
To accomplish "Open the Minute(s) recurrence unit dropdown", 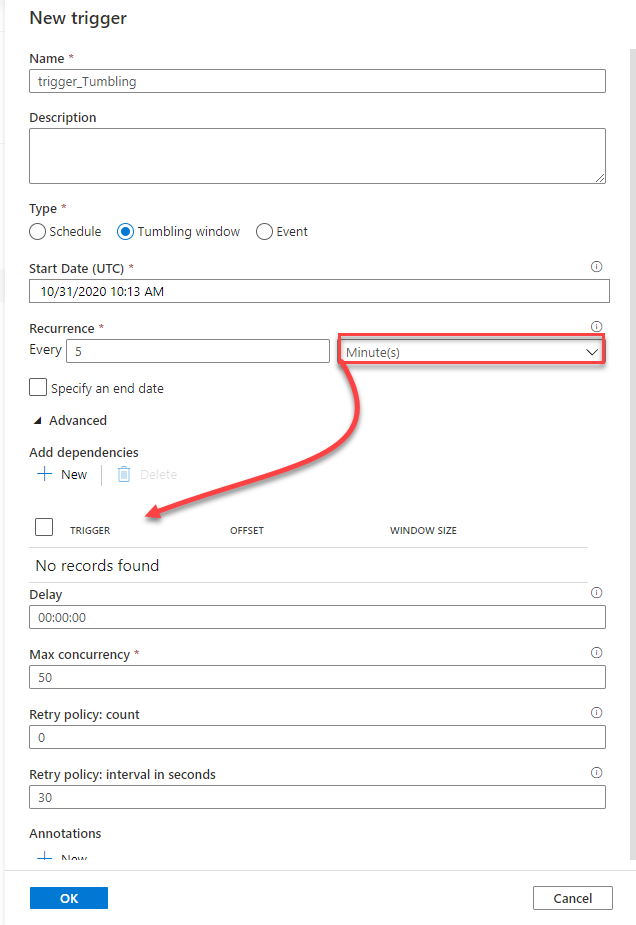I will click(x=471, y=352).
